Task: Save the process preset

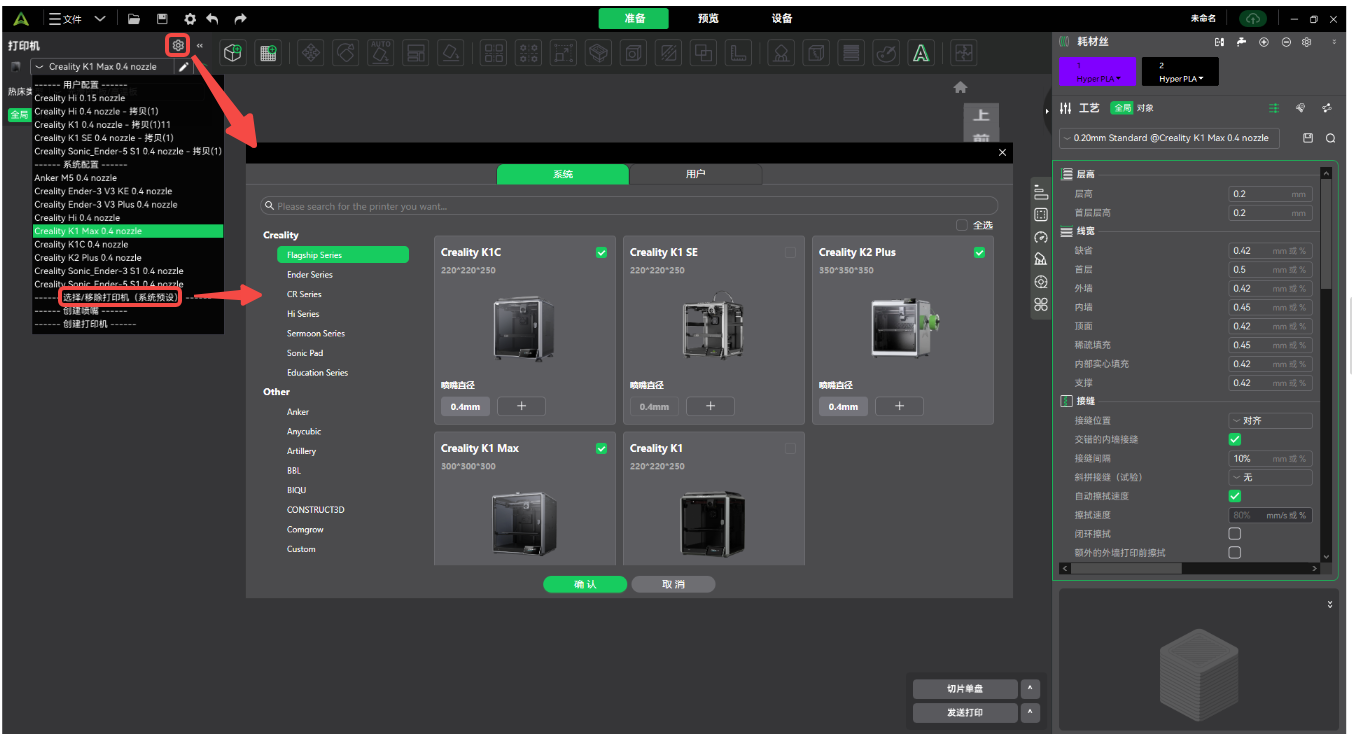Action: pyautogui.click(x=1308, y=138)
